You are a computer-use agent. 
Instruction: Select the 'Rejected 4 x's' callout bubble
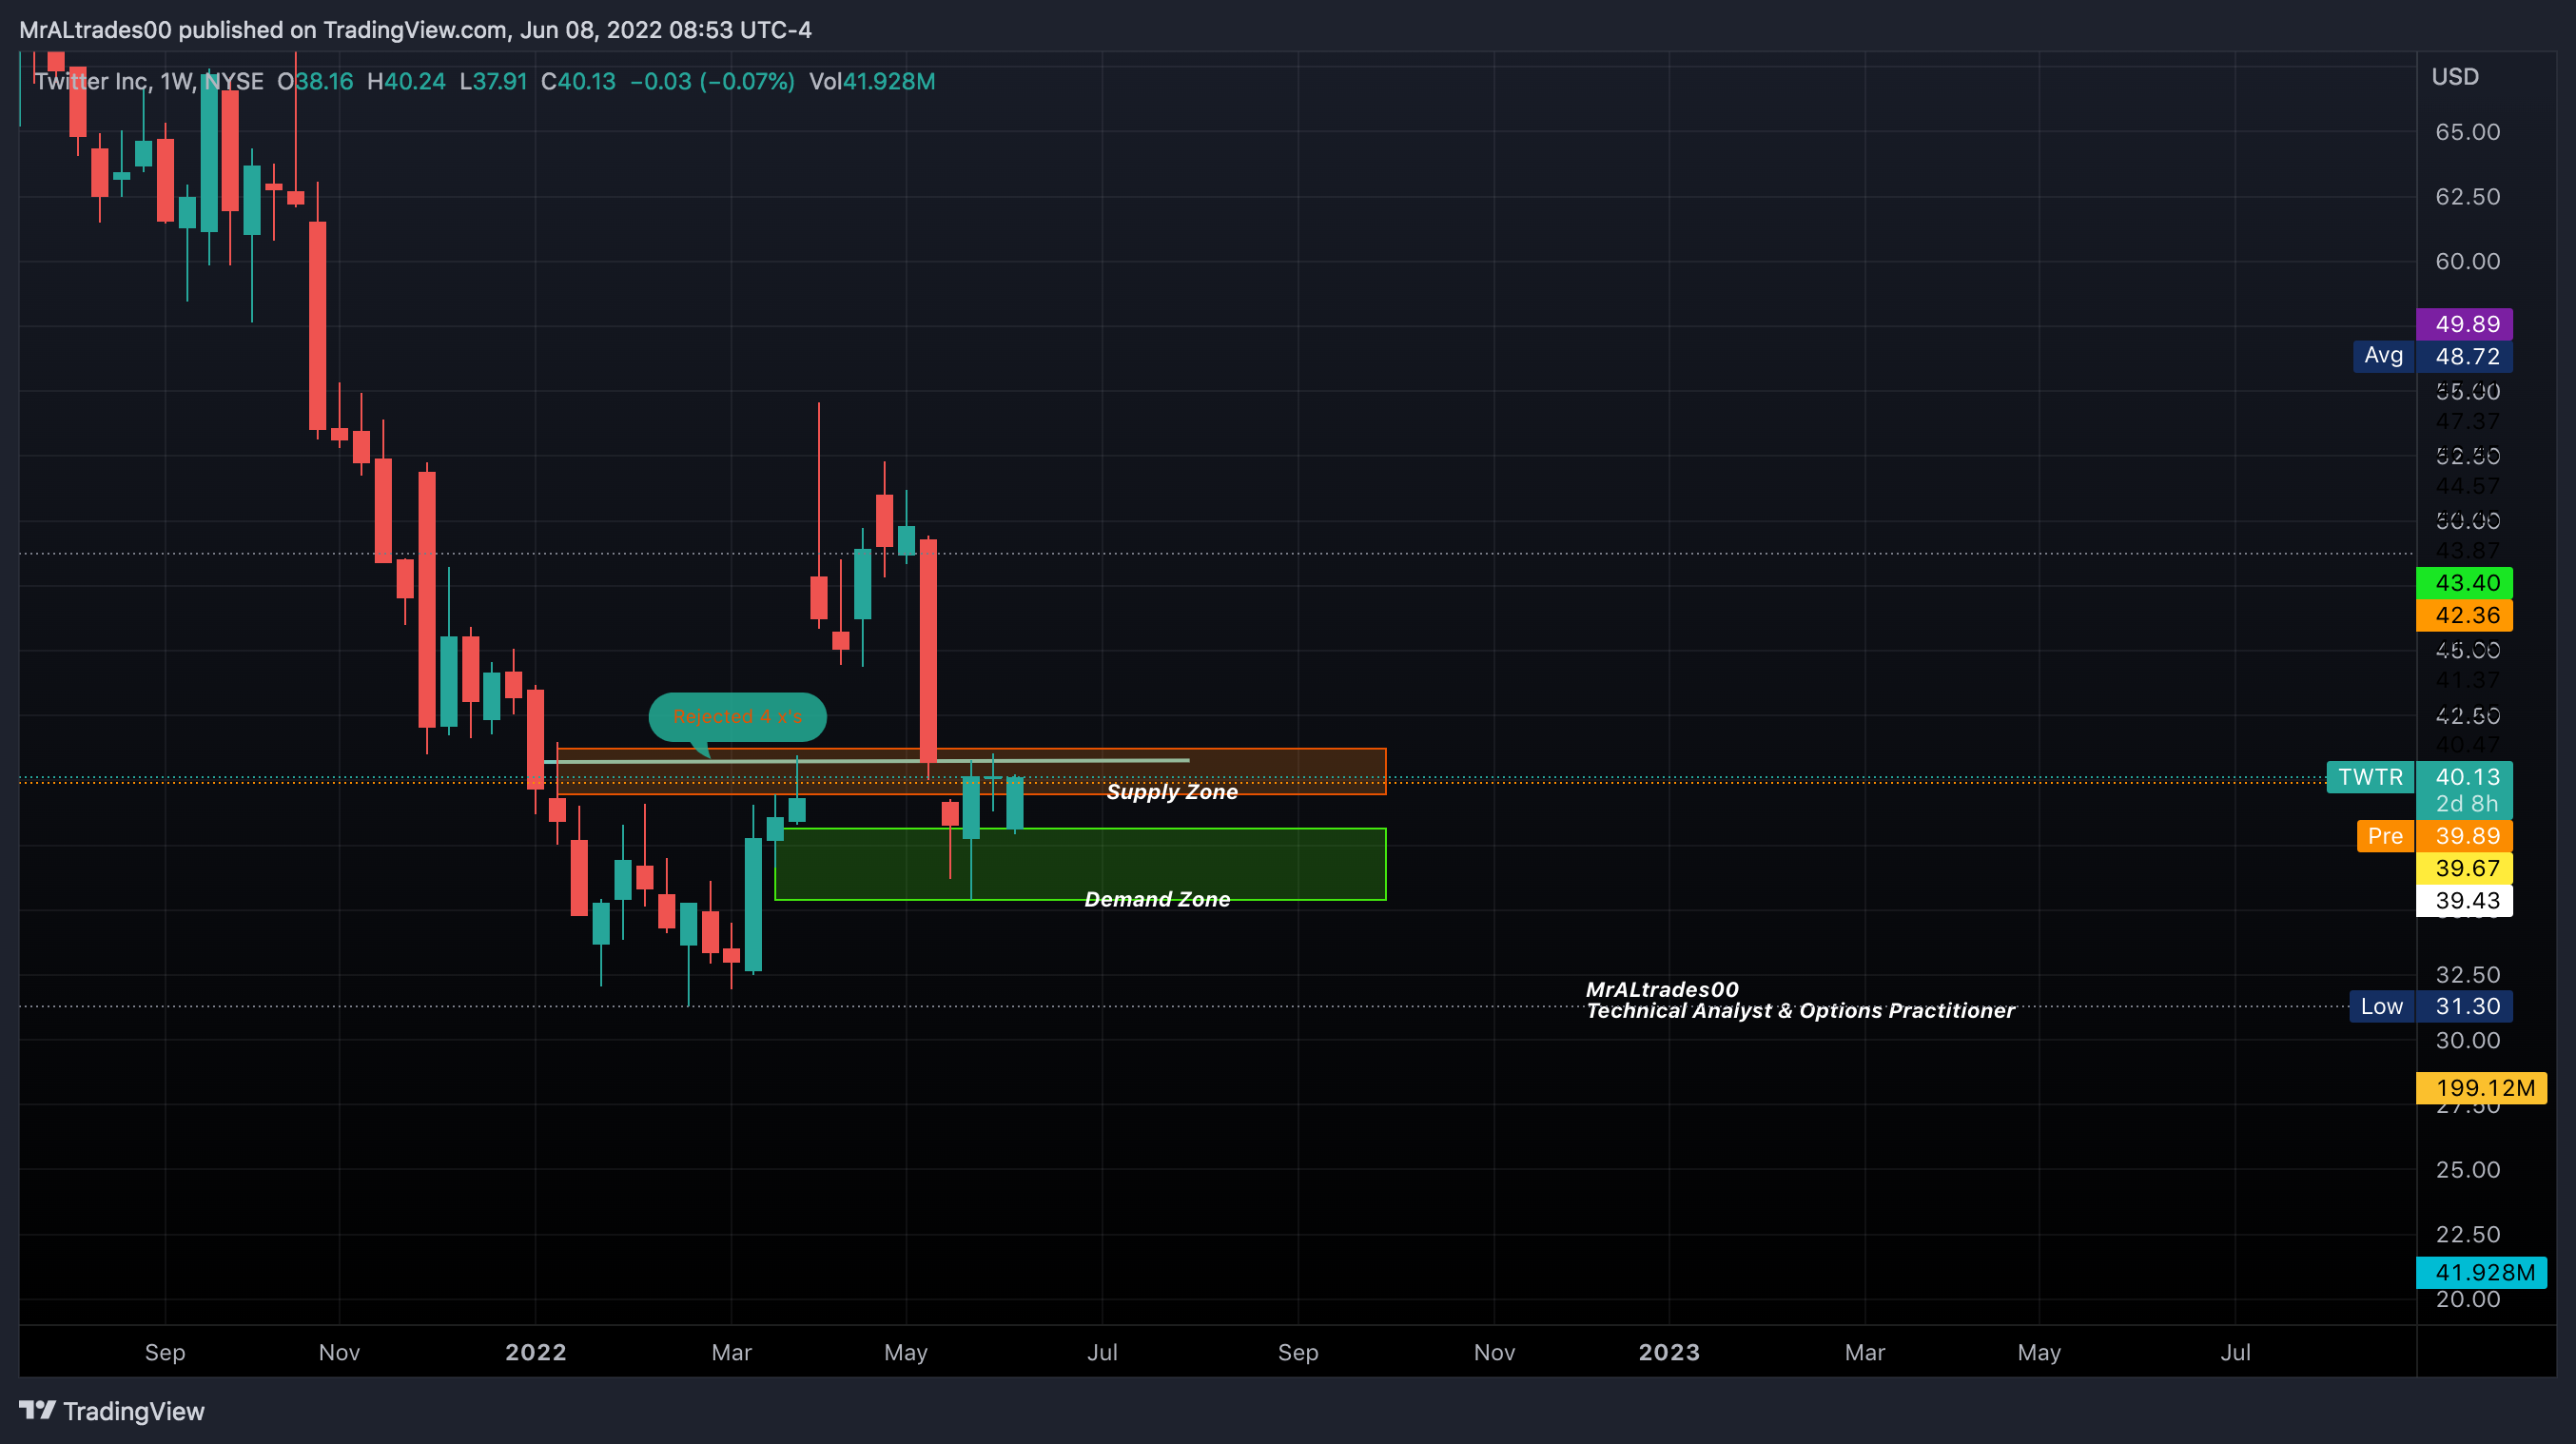click(x=737, y=717)
